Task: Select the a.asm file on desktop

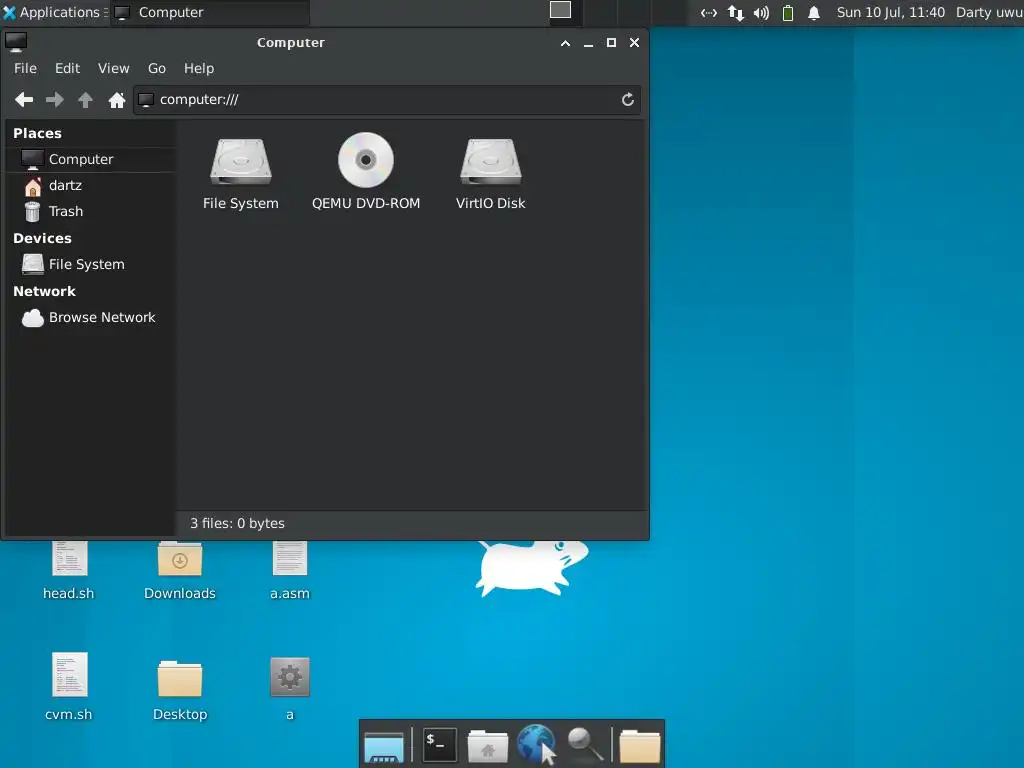Action: pyautogui.click(x=290, y=570)
